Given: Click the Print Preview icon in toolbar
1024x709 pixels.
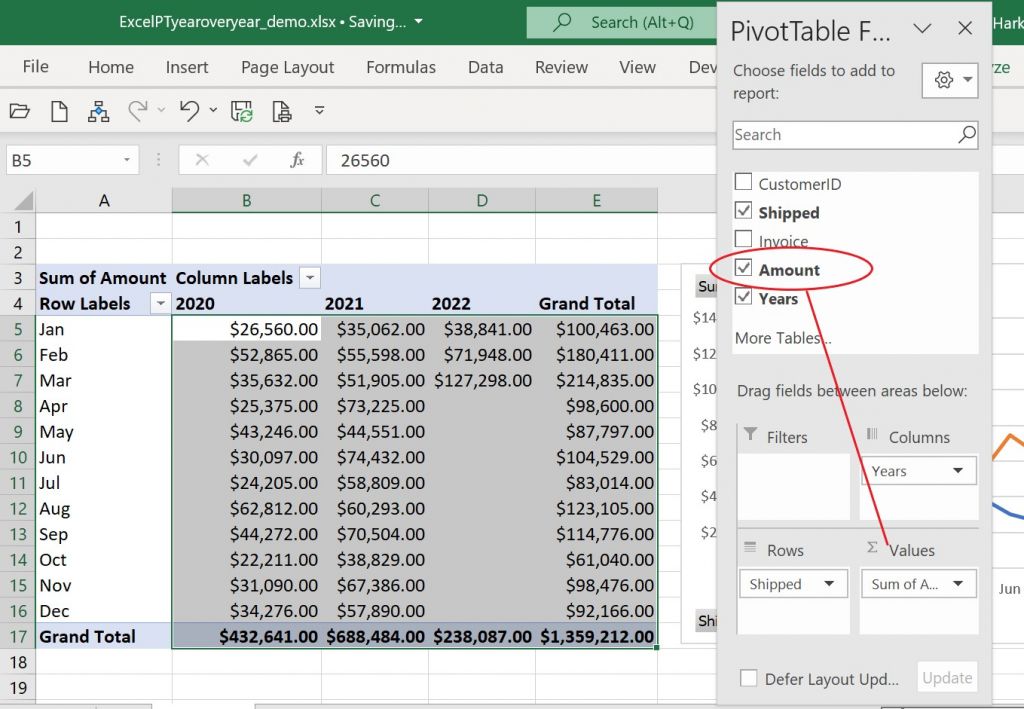Looking at the screenshot, I should [281, 111].
